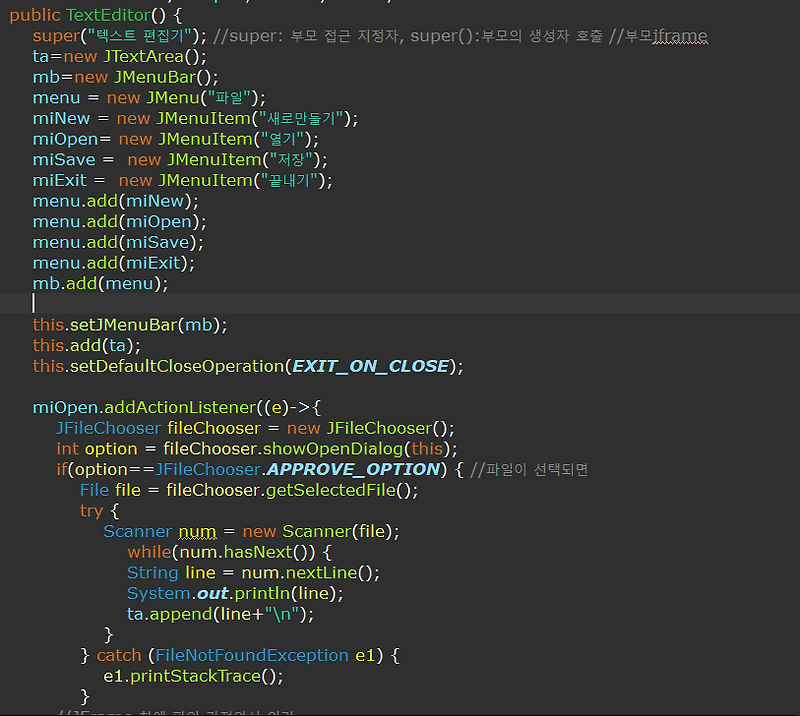
Task: Click the underlined word jframe in comment
Action: 680,36
